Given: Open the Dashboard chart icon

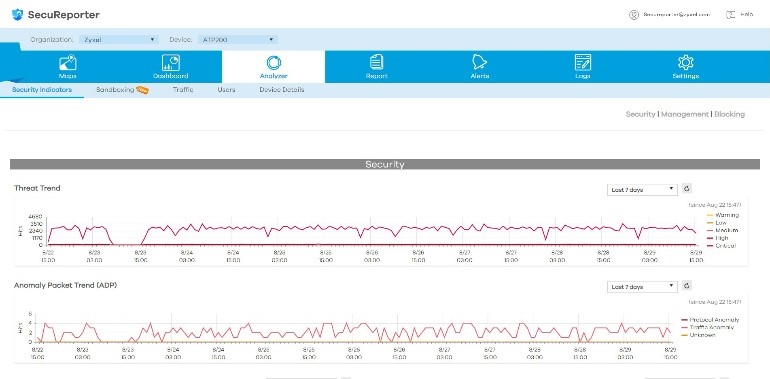Looking at the screenshot, I should [x=170, y=62].
